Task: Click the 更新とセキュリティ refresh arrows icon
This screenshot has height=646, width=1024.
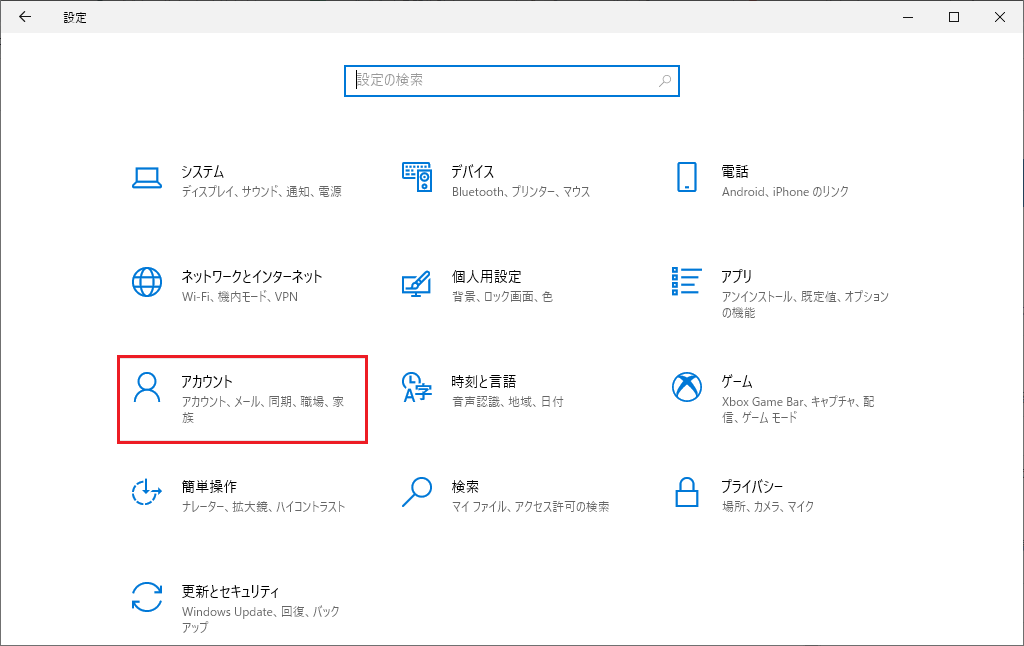Action: point(147,597)
